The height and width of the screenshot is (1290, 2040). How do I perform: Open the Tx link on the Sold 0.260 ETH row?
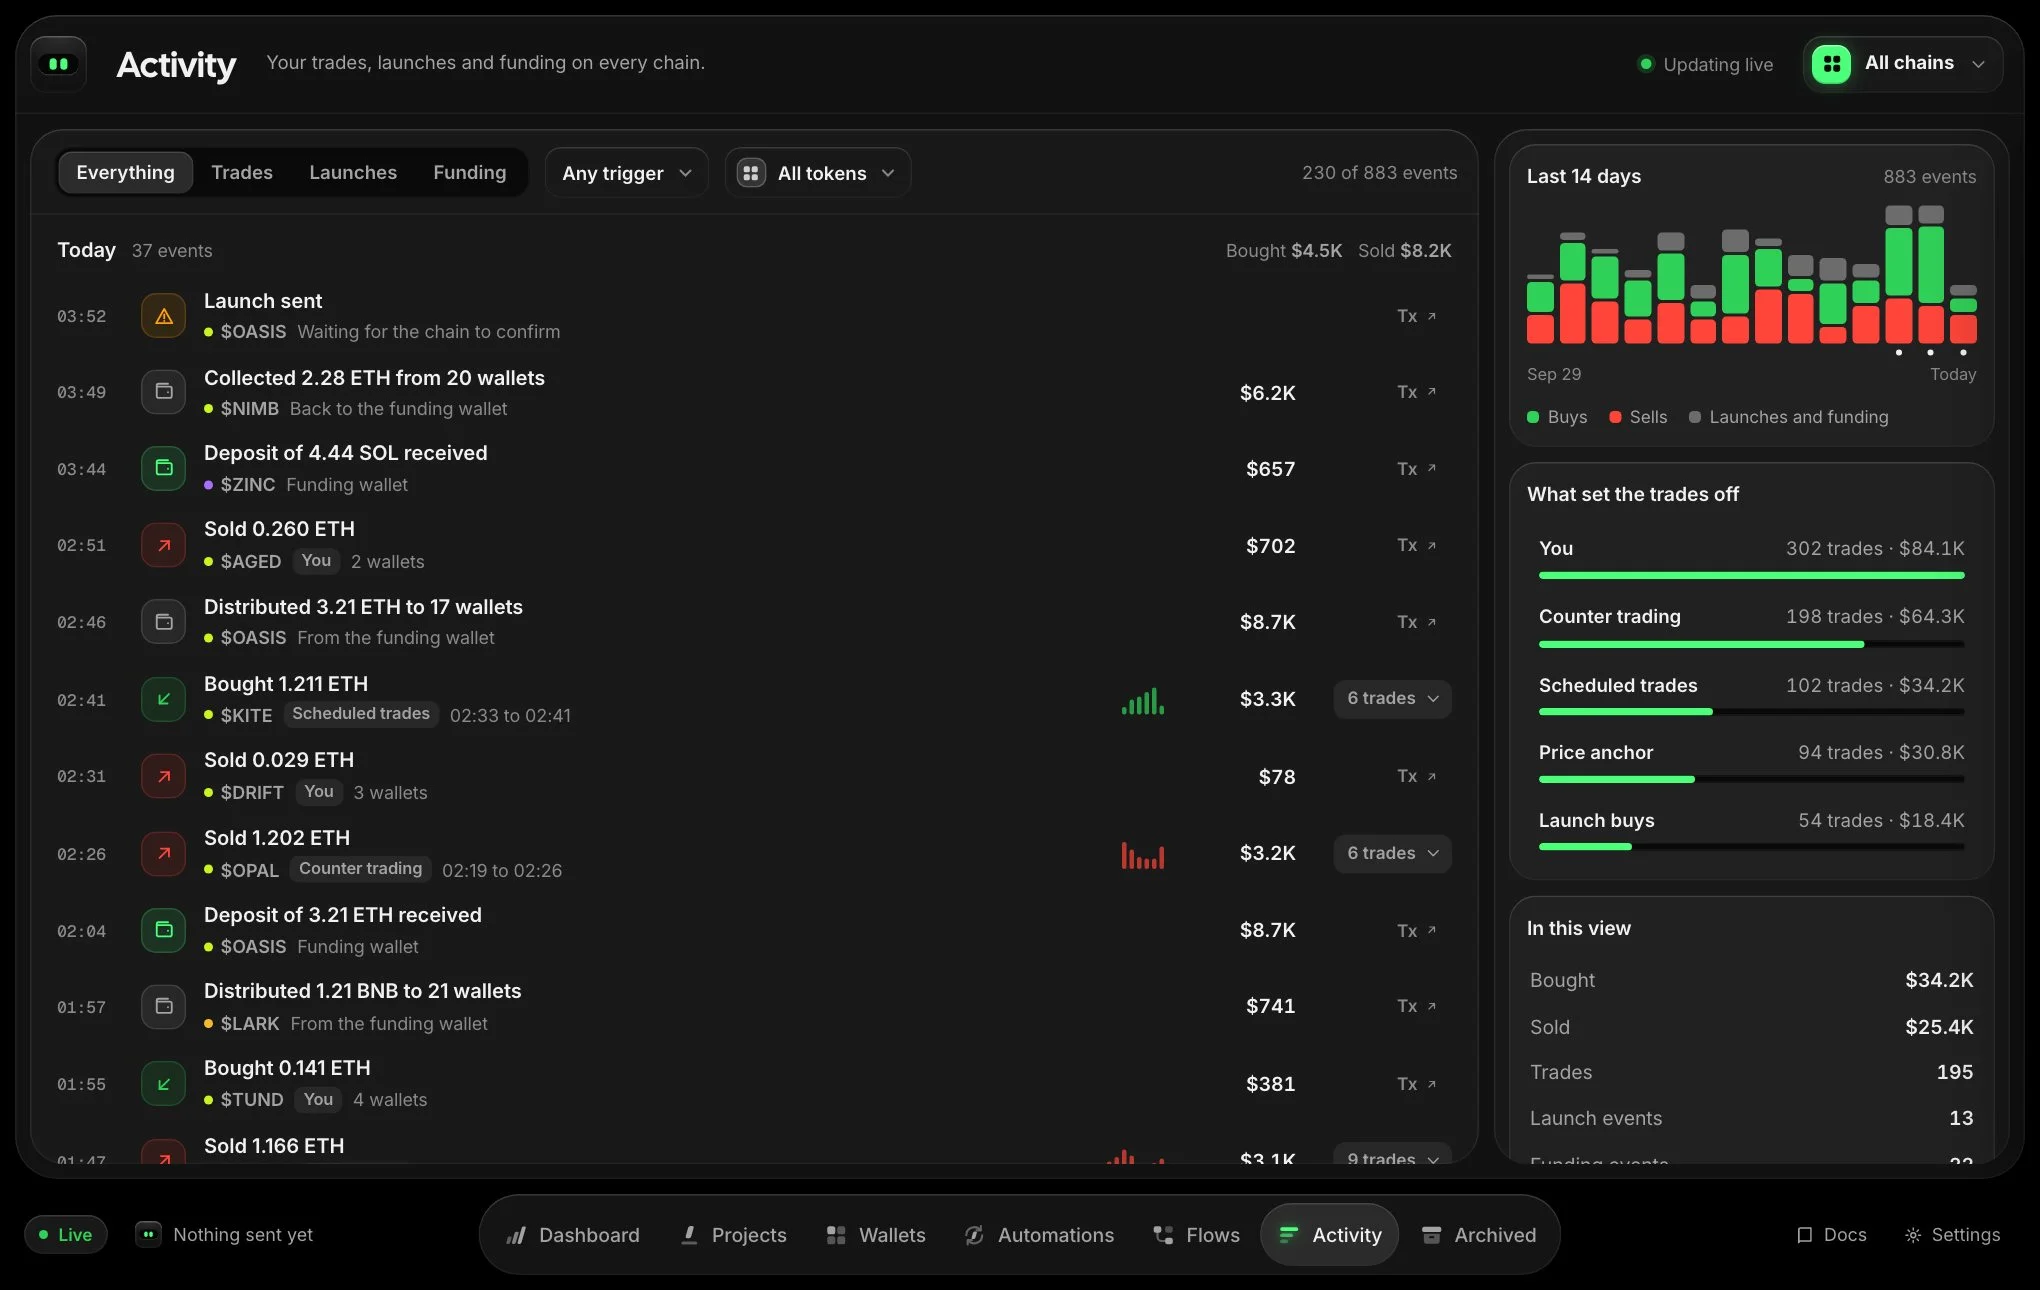1416,545
